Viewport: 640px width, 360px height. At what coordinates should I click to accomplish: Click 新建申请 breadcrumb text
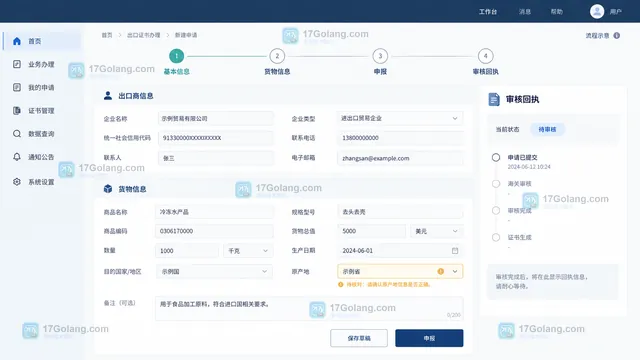[x=186, y=35]
